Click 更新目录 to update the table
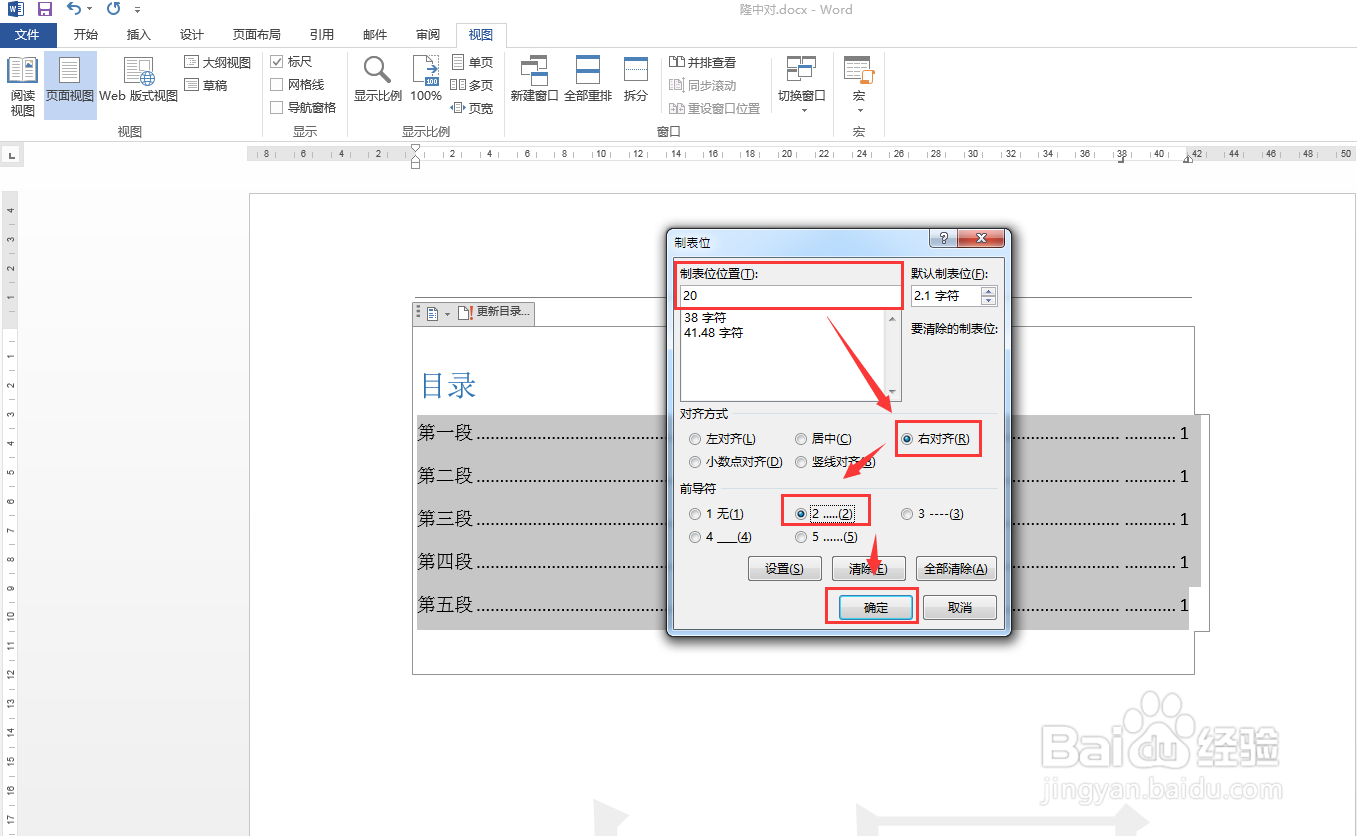 [x=495, y=312]
